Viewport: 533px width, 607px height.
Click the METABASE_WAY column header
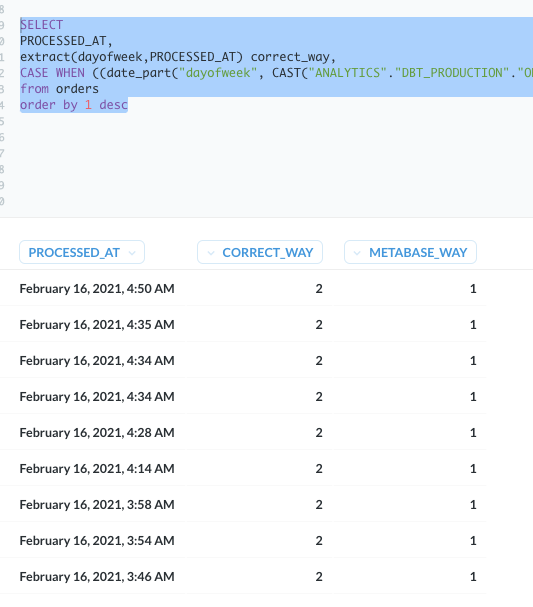coord(410,252)
